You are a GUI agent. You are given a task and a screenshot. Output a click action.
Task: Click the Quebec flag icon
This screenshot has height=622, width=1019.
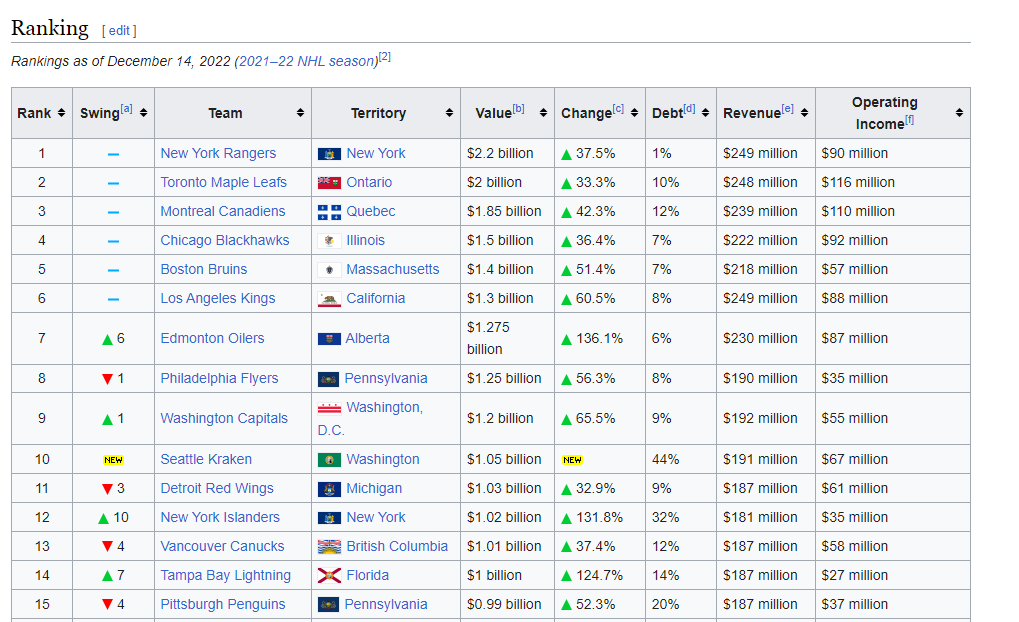coord(329,212)
